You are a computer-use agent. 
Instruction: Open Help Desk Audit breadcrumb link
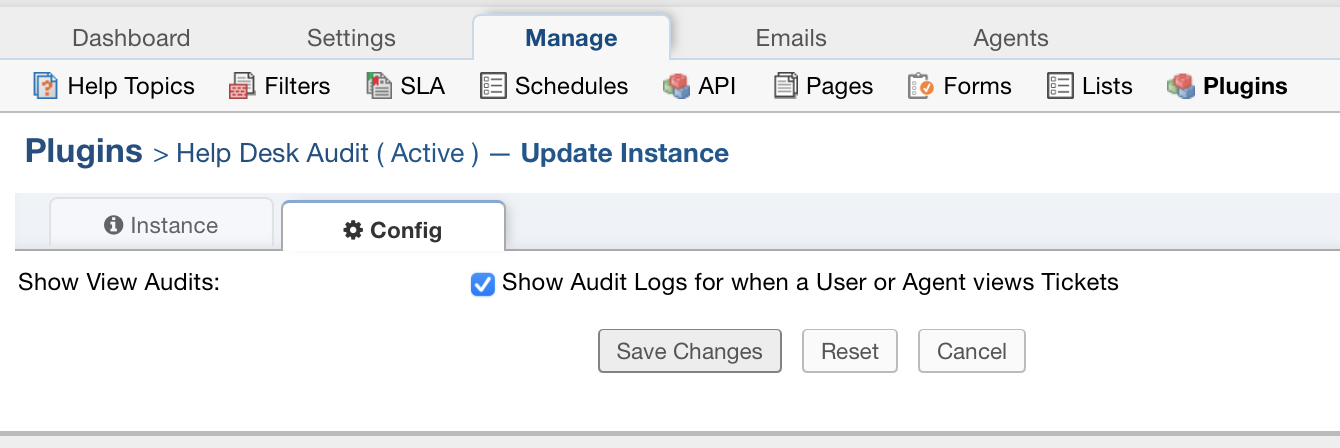pyautogui.click(x=326, y=154)
